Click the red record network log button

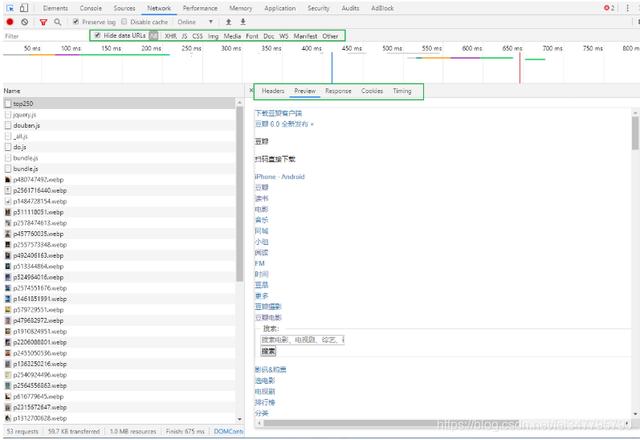9,21
